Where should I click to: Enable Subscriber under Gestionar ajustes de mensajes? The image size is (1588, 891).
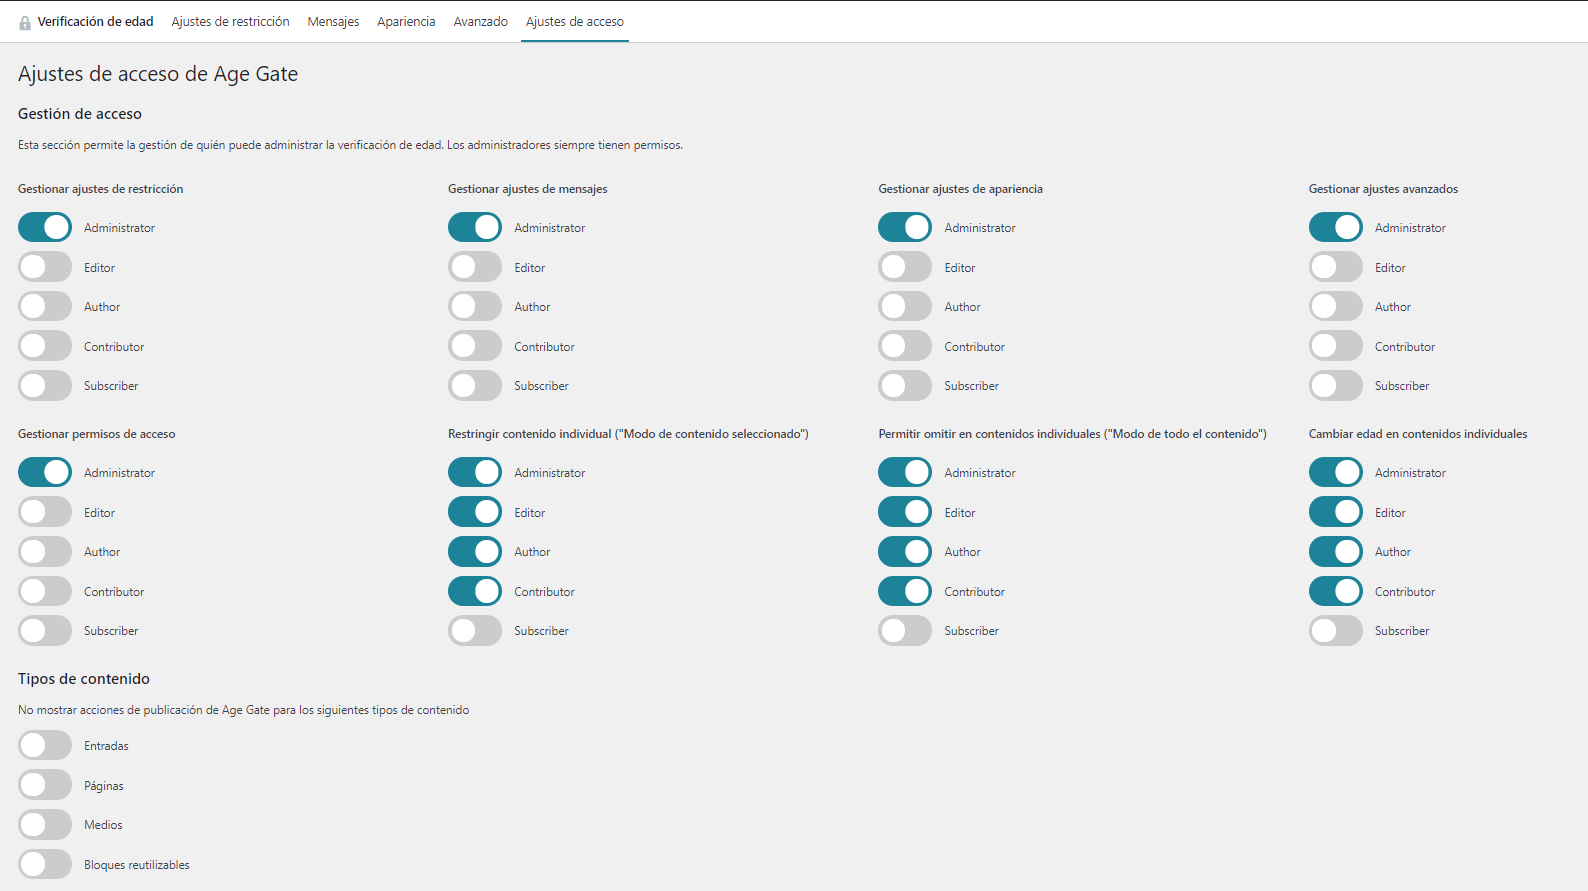(475, 385)
